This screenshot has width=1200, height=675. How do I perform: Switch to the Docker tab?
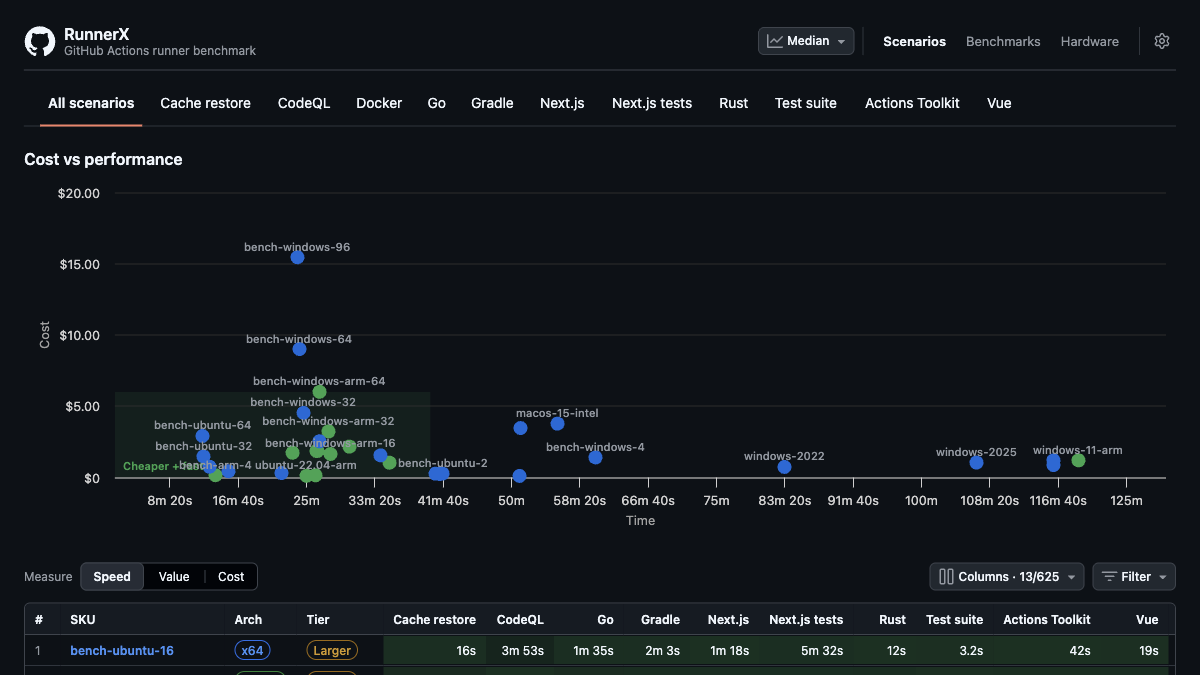pos(379,103)
